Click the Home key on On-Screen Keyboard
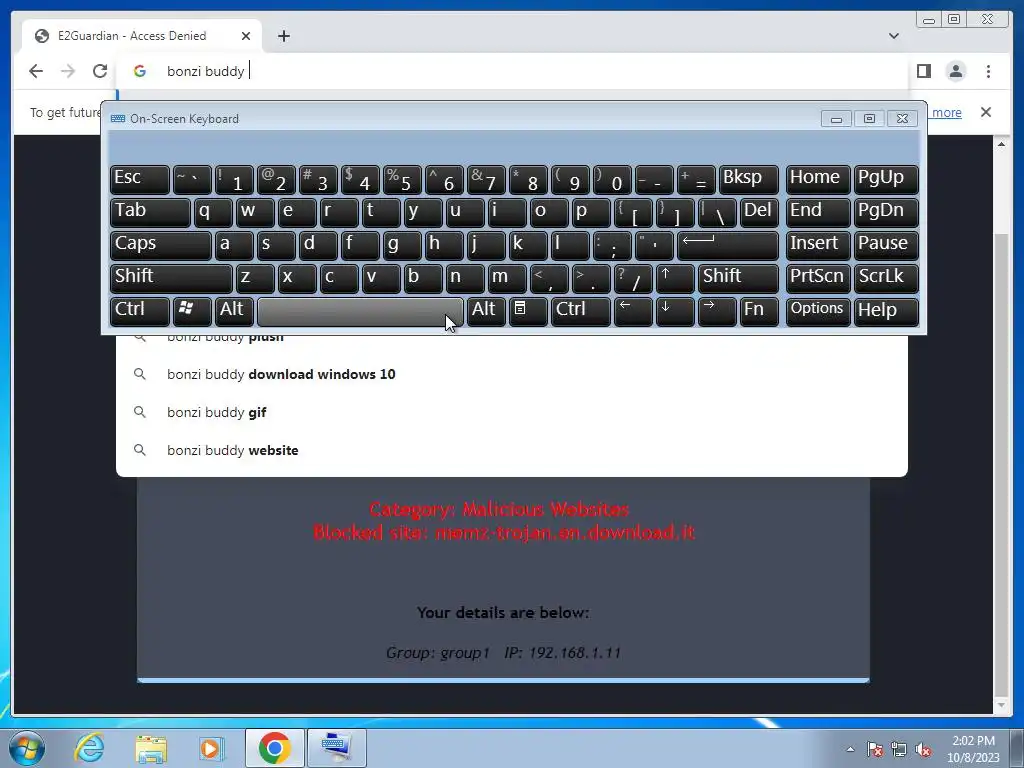The height and width of the screenshot is (768, 1024). pyautogui.click(x=818, y=179)
